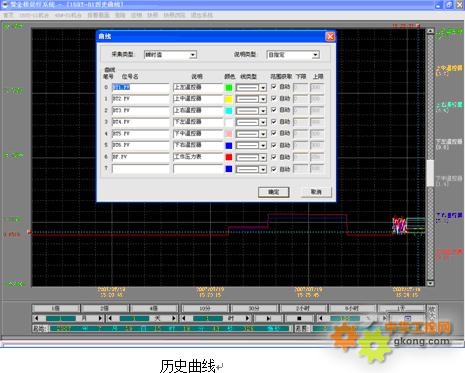
Task: Click the 取消 button in the dialog
Action: pyautogui.click(x=316, y=192)
